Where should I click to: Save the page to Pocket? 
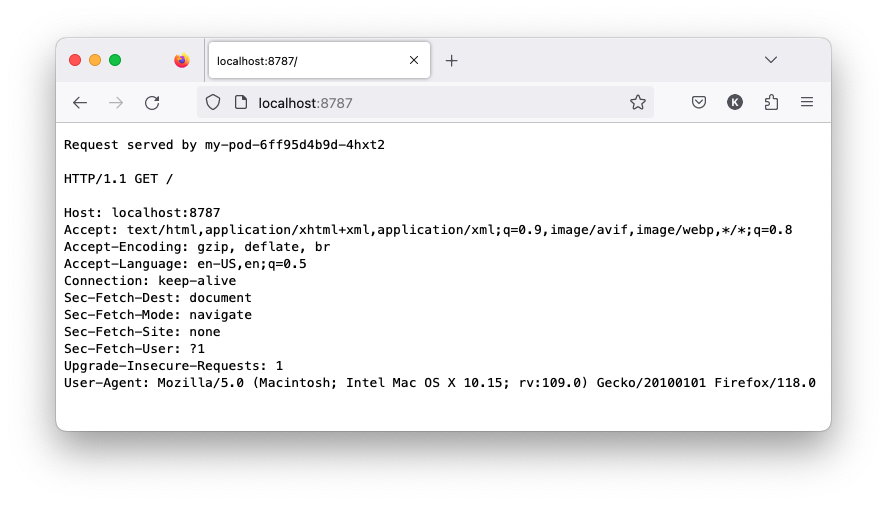[x=699, y=102]
